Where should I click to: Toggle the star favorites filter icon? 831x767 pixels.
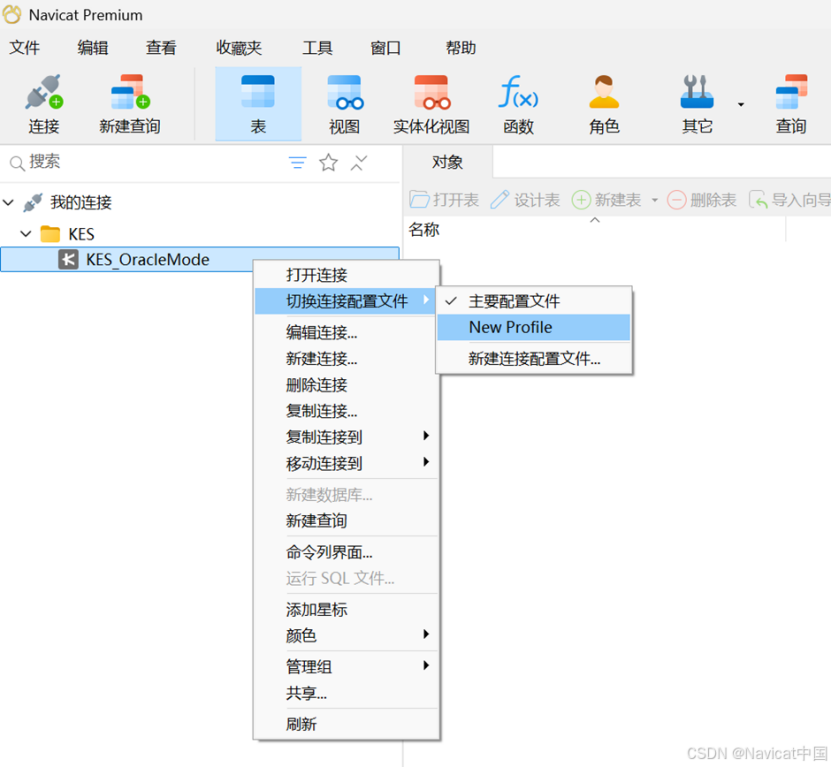(328, 163)
